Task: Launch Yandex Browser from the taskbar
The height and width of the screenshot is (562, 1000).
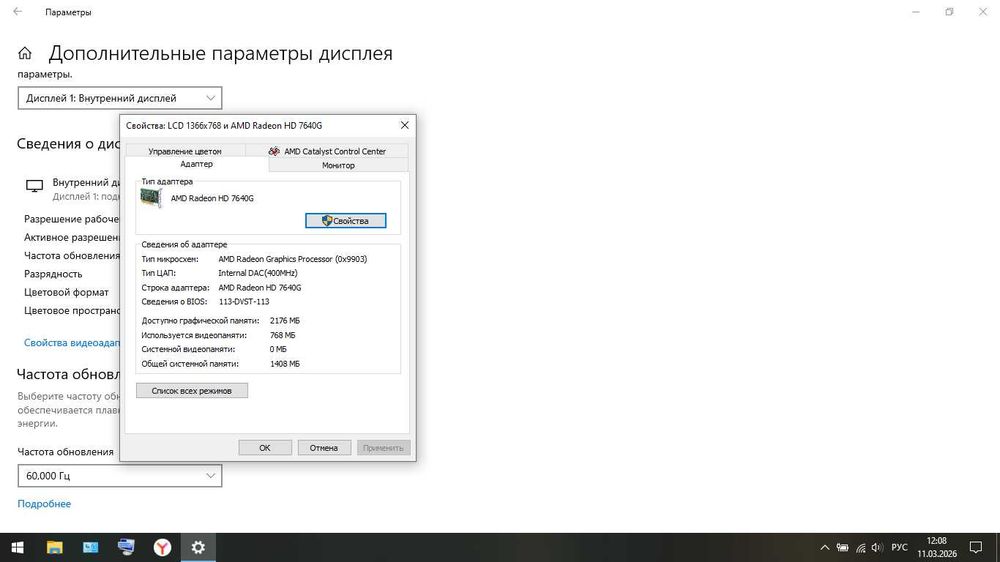Action: 162,547
